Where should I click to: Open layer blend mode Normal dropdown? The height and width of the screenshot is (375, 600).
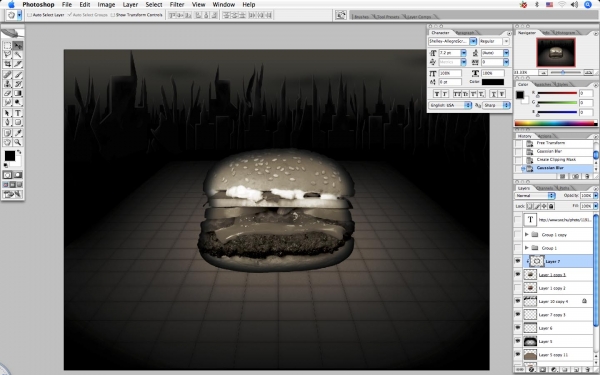point(535,196)
